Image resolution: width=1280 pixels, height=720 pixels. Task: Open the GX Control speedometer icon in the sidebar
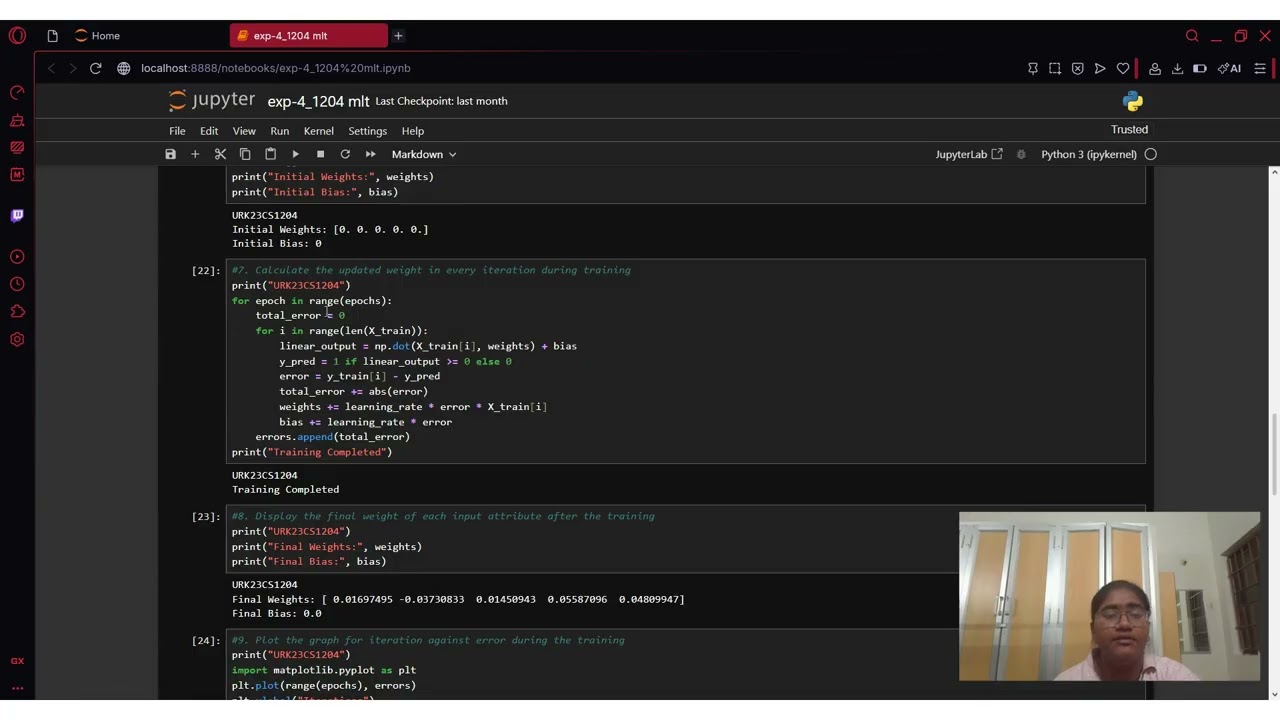click(x=17, y=93)
